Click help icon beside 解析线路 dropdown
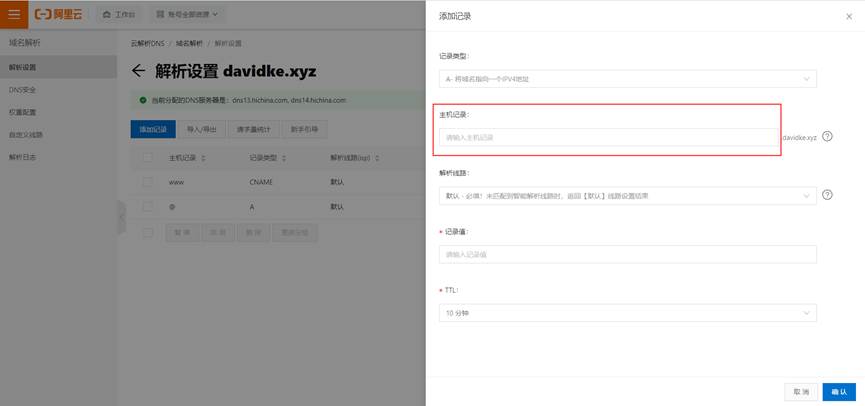Screen dimensions: 865x406 [x=827, y=195]
